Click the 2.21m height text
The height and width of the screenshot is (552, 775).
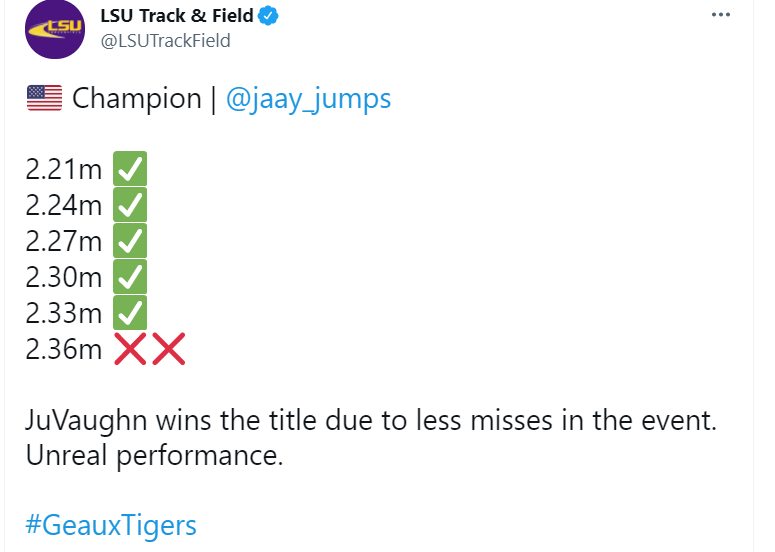(64, 169)
